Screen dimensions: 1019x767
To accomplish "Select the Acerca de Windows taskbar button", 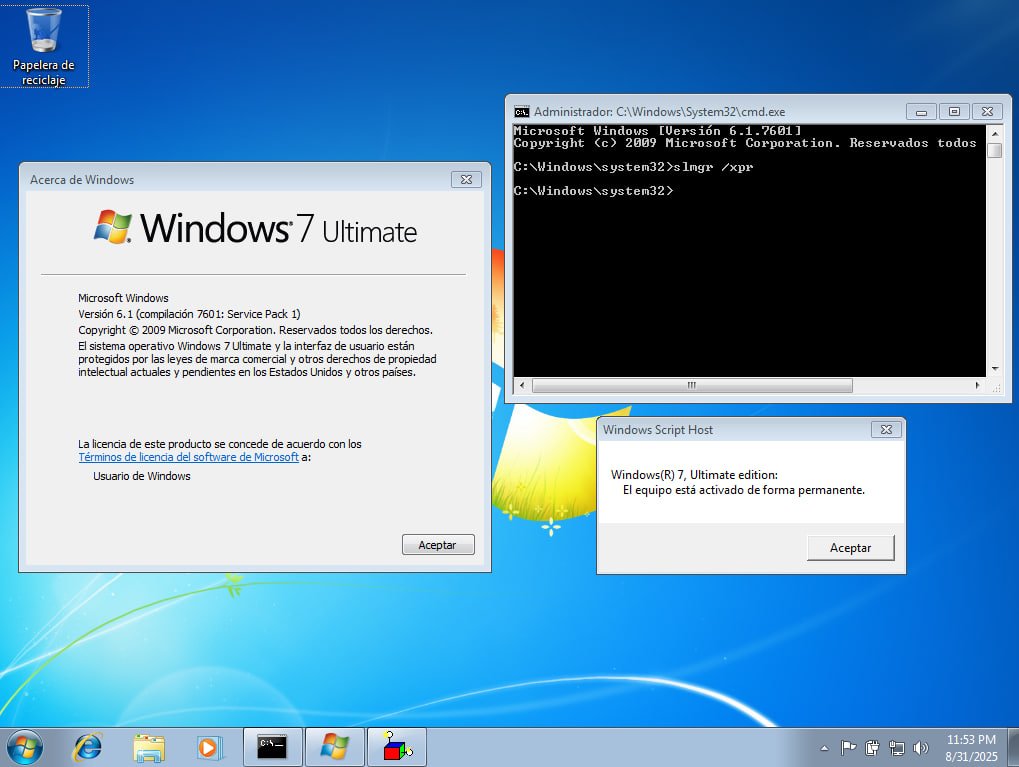I will 334,746.
